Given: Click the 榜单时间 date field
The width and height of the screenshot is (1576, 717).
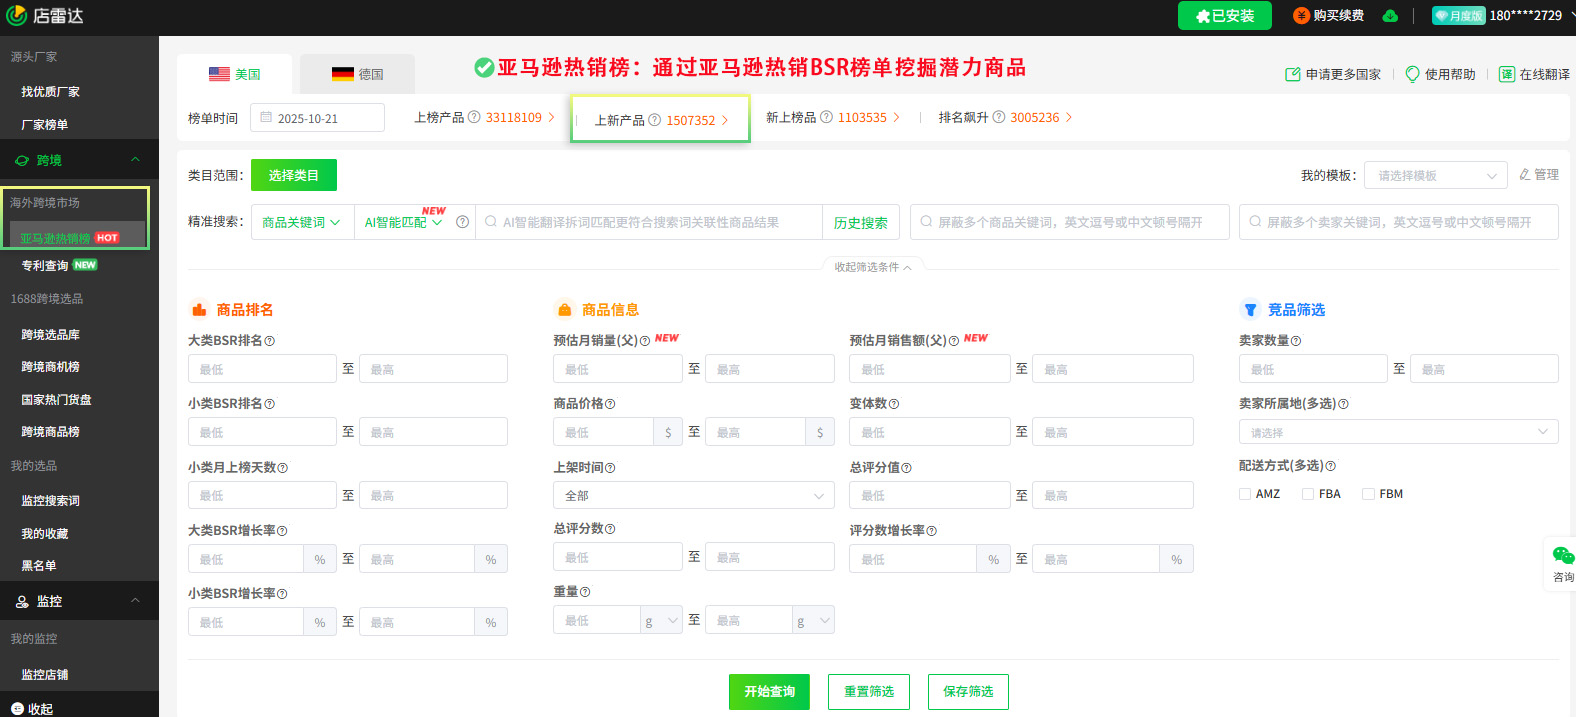Looking at the screenshot, I should (x=317, y=118).
